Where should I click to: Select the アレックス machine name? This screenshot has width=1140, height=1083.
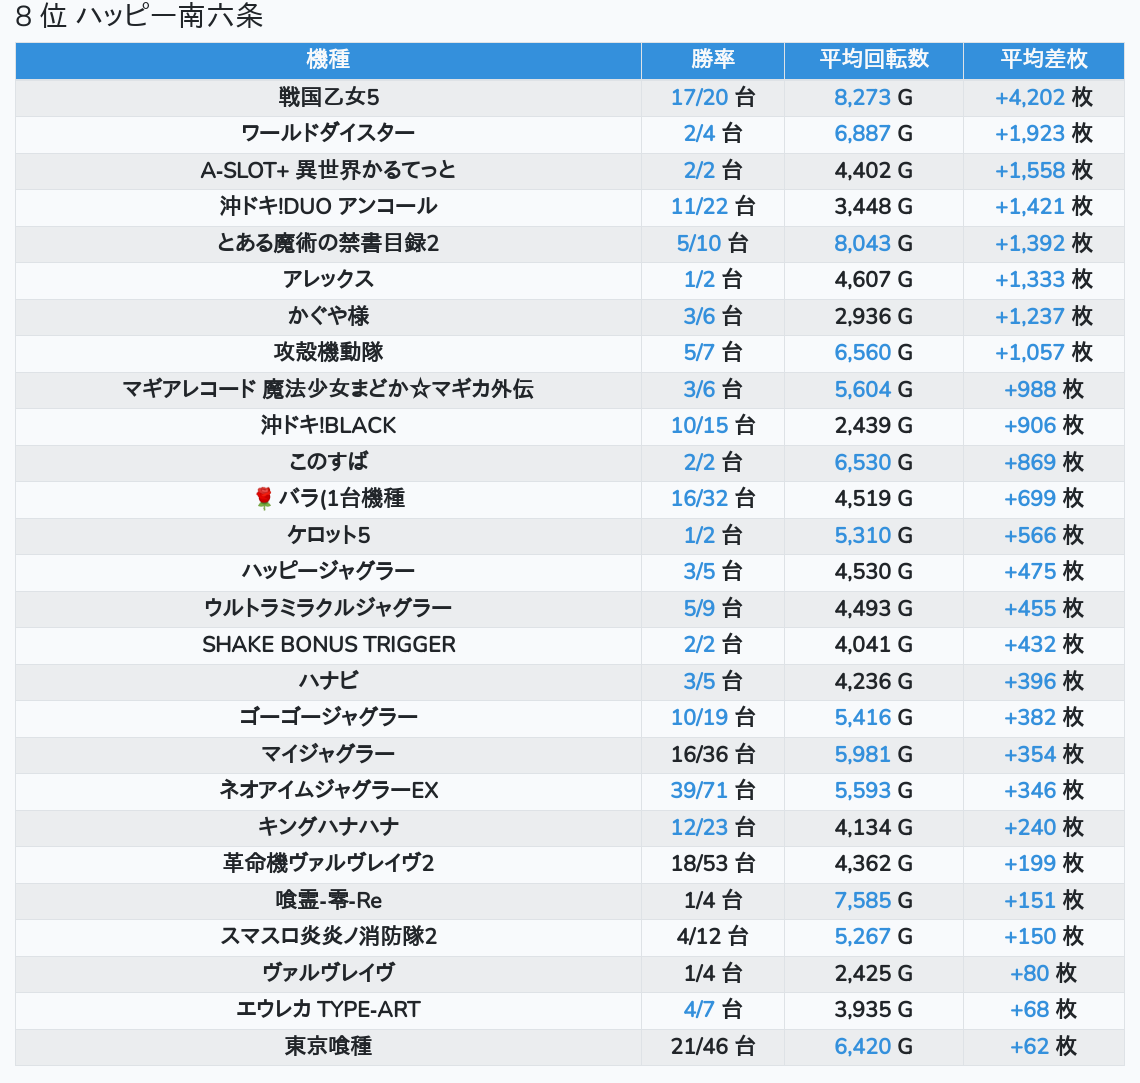[x=328, y=279]
